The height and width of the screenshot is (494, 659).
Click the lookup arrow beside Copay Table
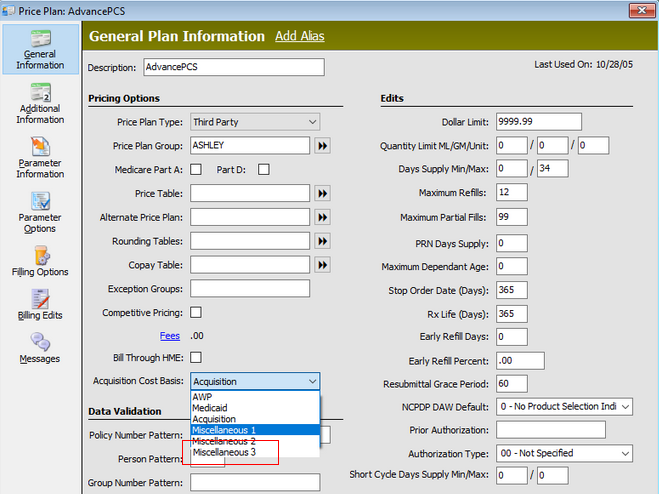tap(322, 265)
